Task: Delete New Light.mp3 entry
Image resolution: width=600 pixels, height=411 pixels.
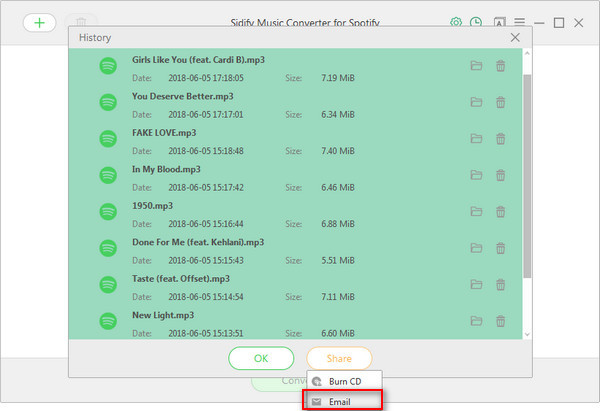Action: tap(500, 321)
